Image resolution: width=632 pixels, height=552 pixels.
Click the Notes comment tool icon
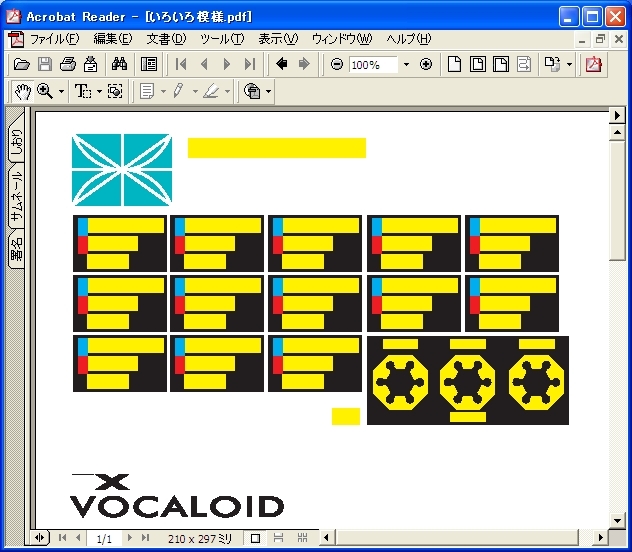click(147, 91)
